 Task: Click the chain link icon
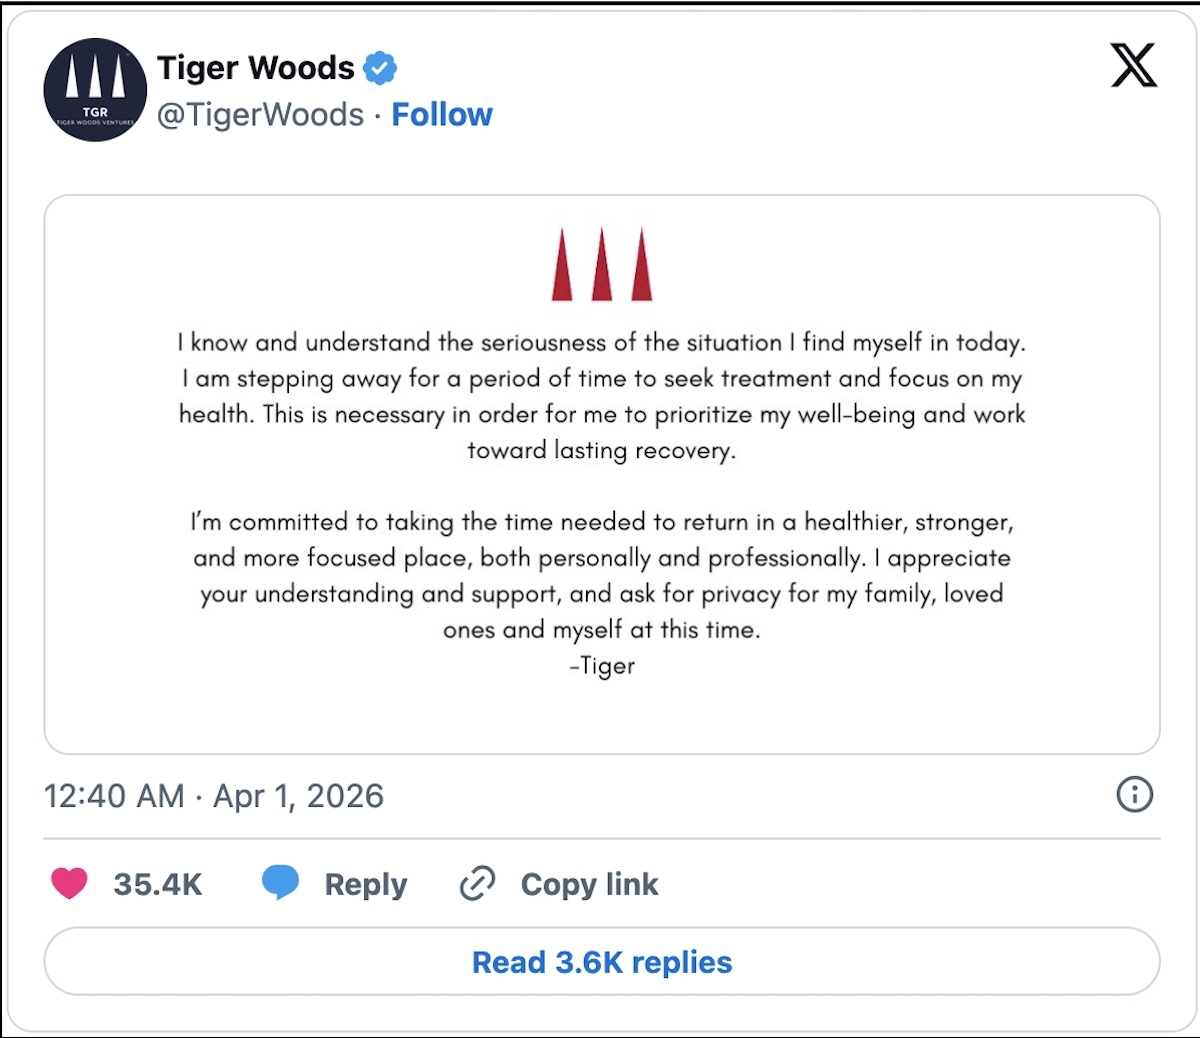click(477, 884)
